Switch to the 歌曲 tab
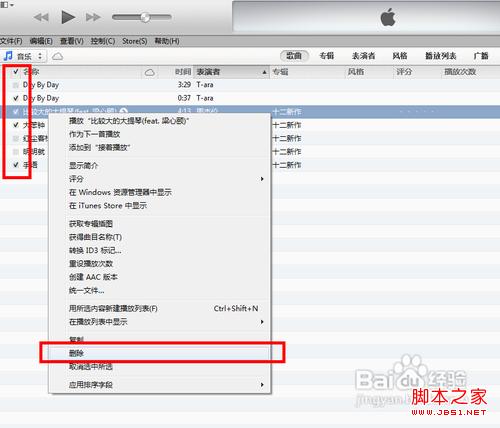 [294, 56]
